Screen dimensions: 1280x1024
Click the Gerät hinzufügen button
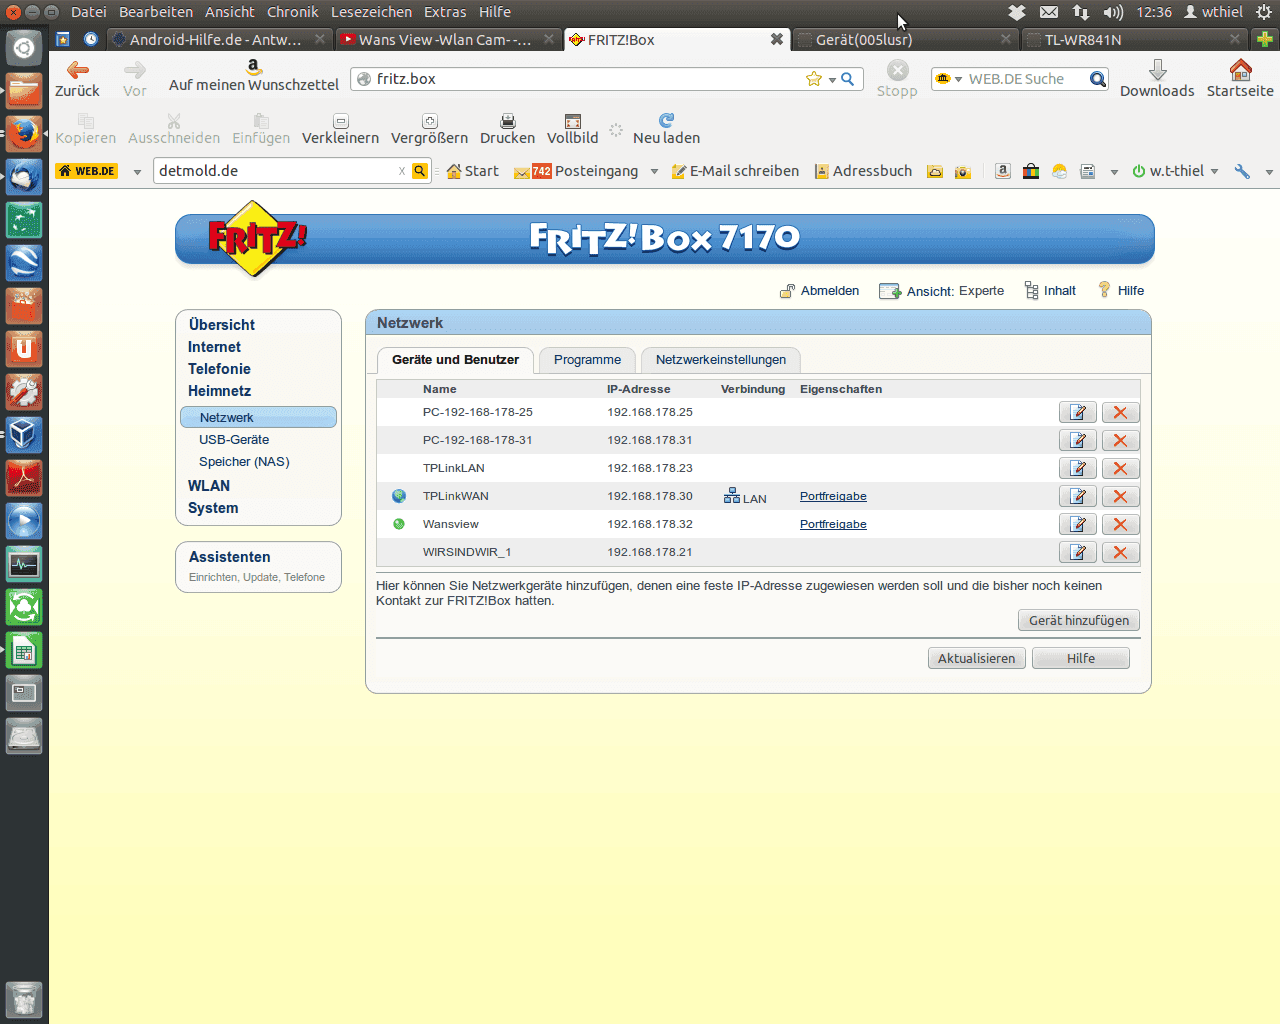(x=1079, y=620)
